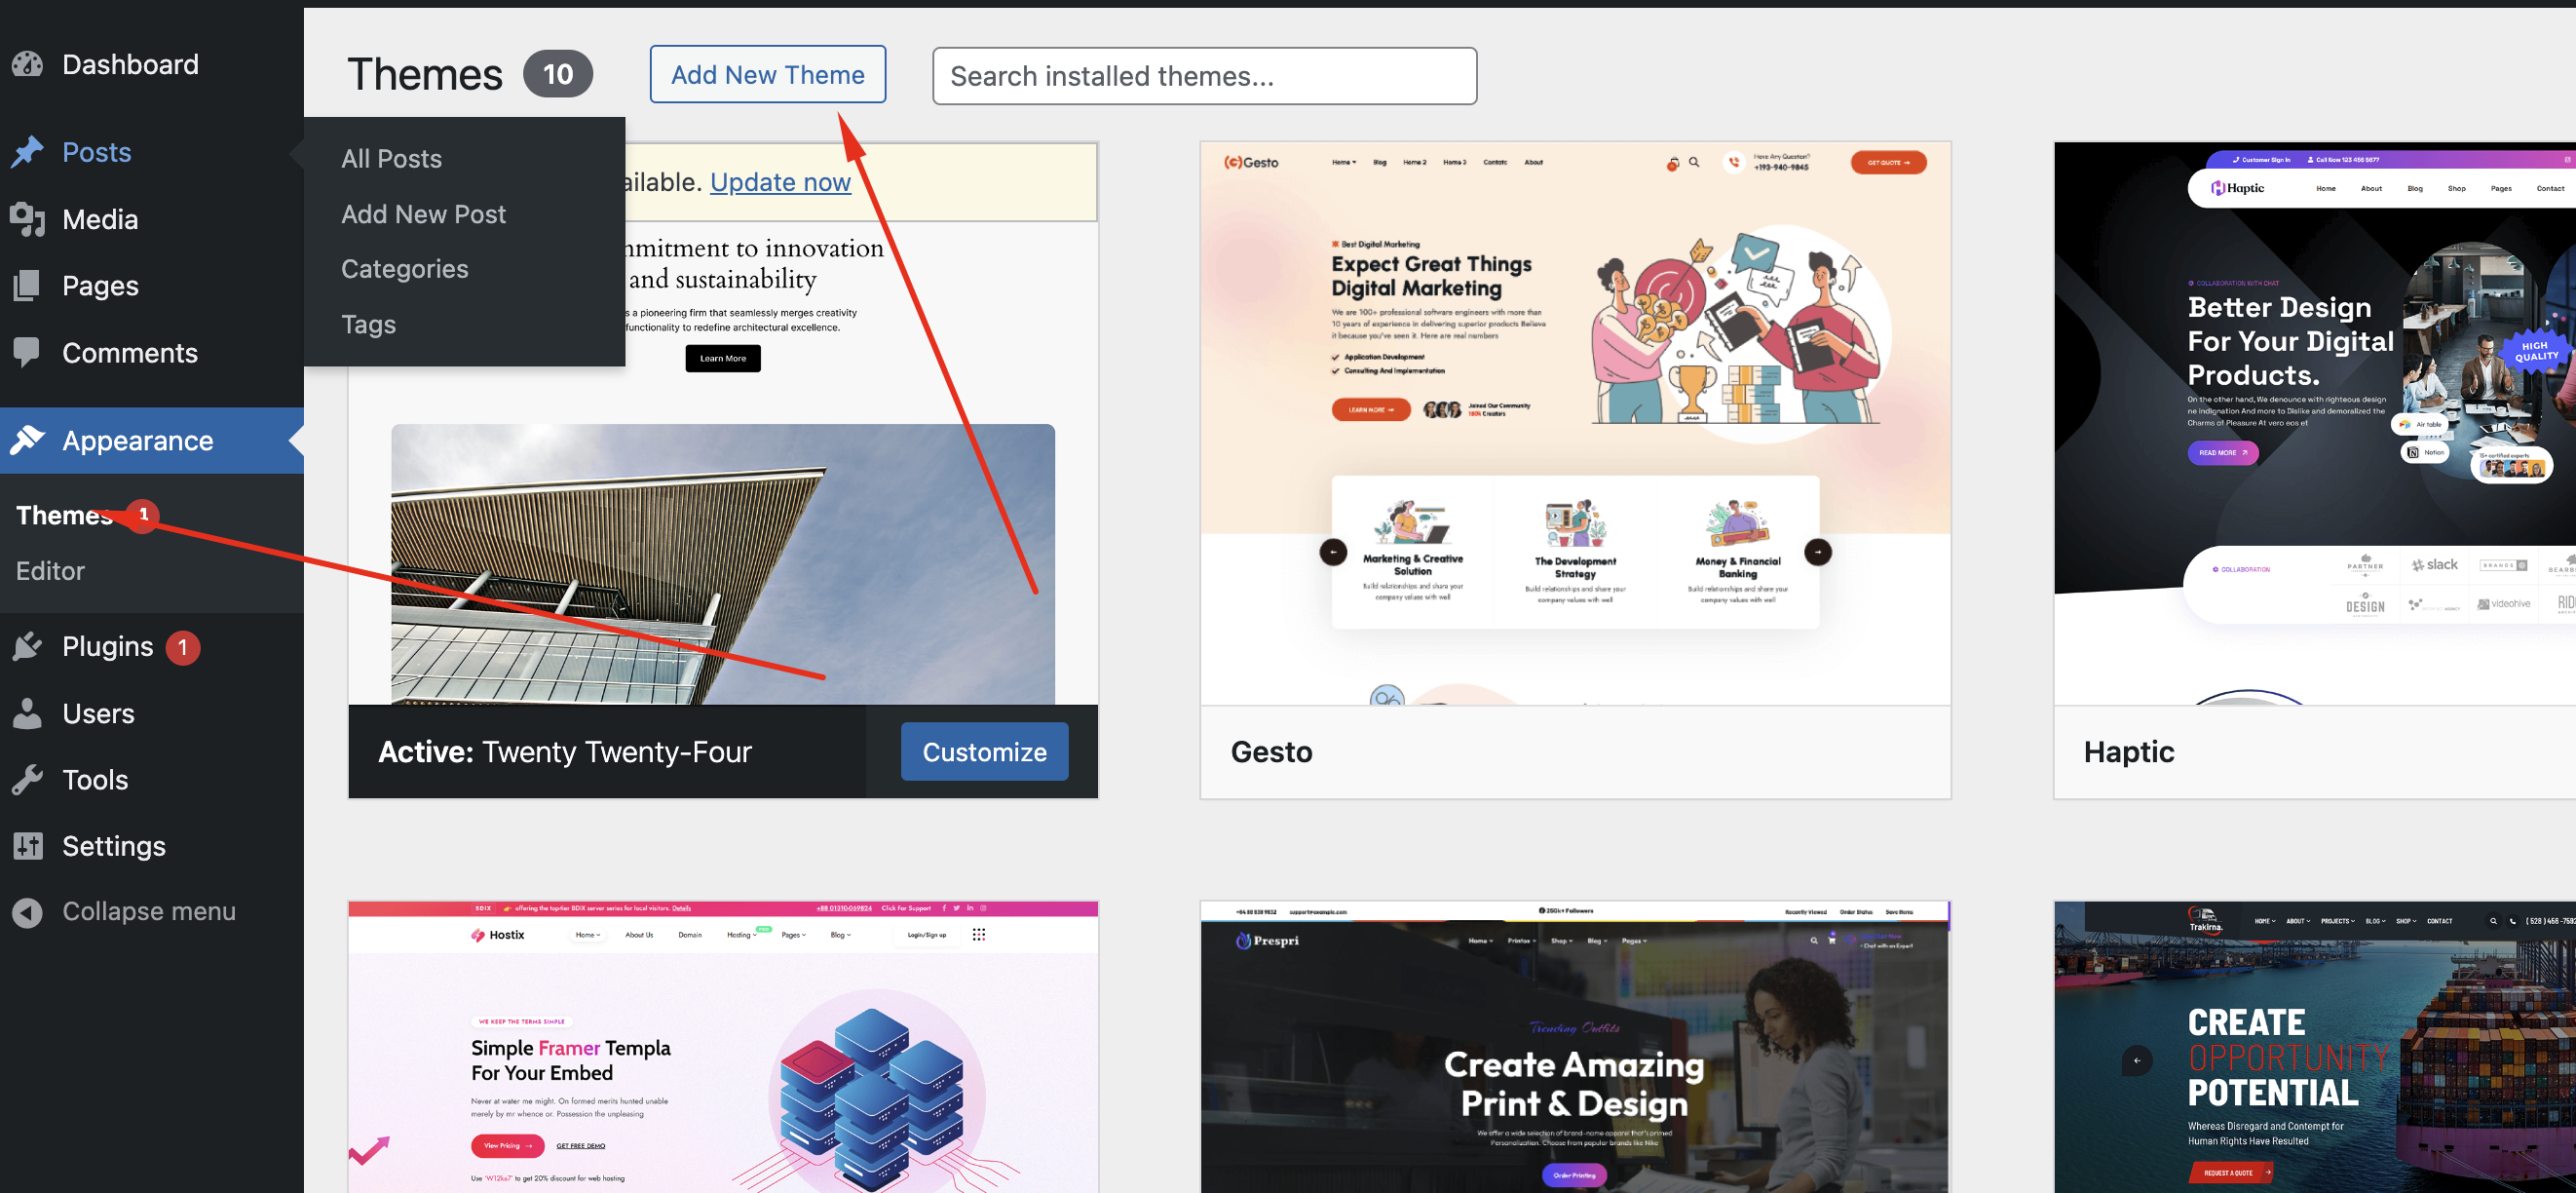Viewport: 2576px width, 1193px height.
Task: Open Users via the person icon
Action: click(29, 713)
